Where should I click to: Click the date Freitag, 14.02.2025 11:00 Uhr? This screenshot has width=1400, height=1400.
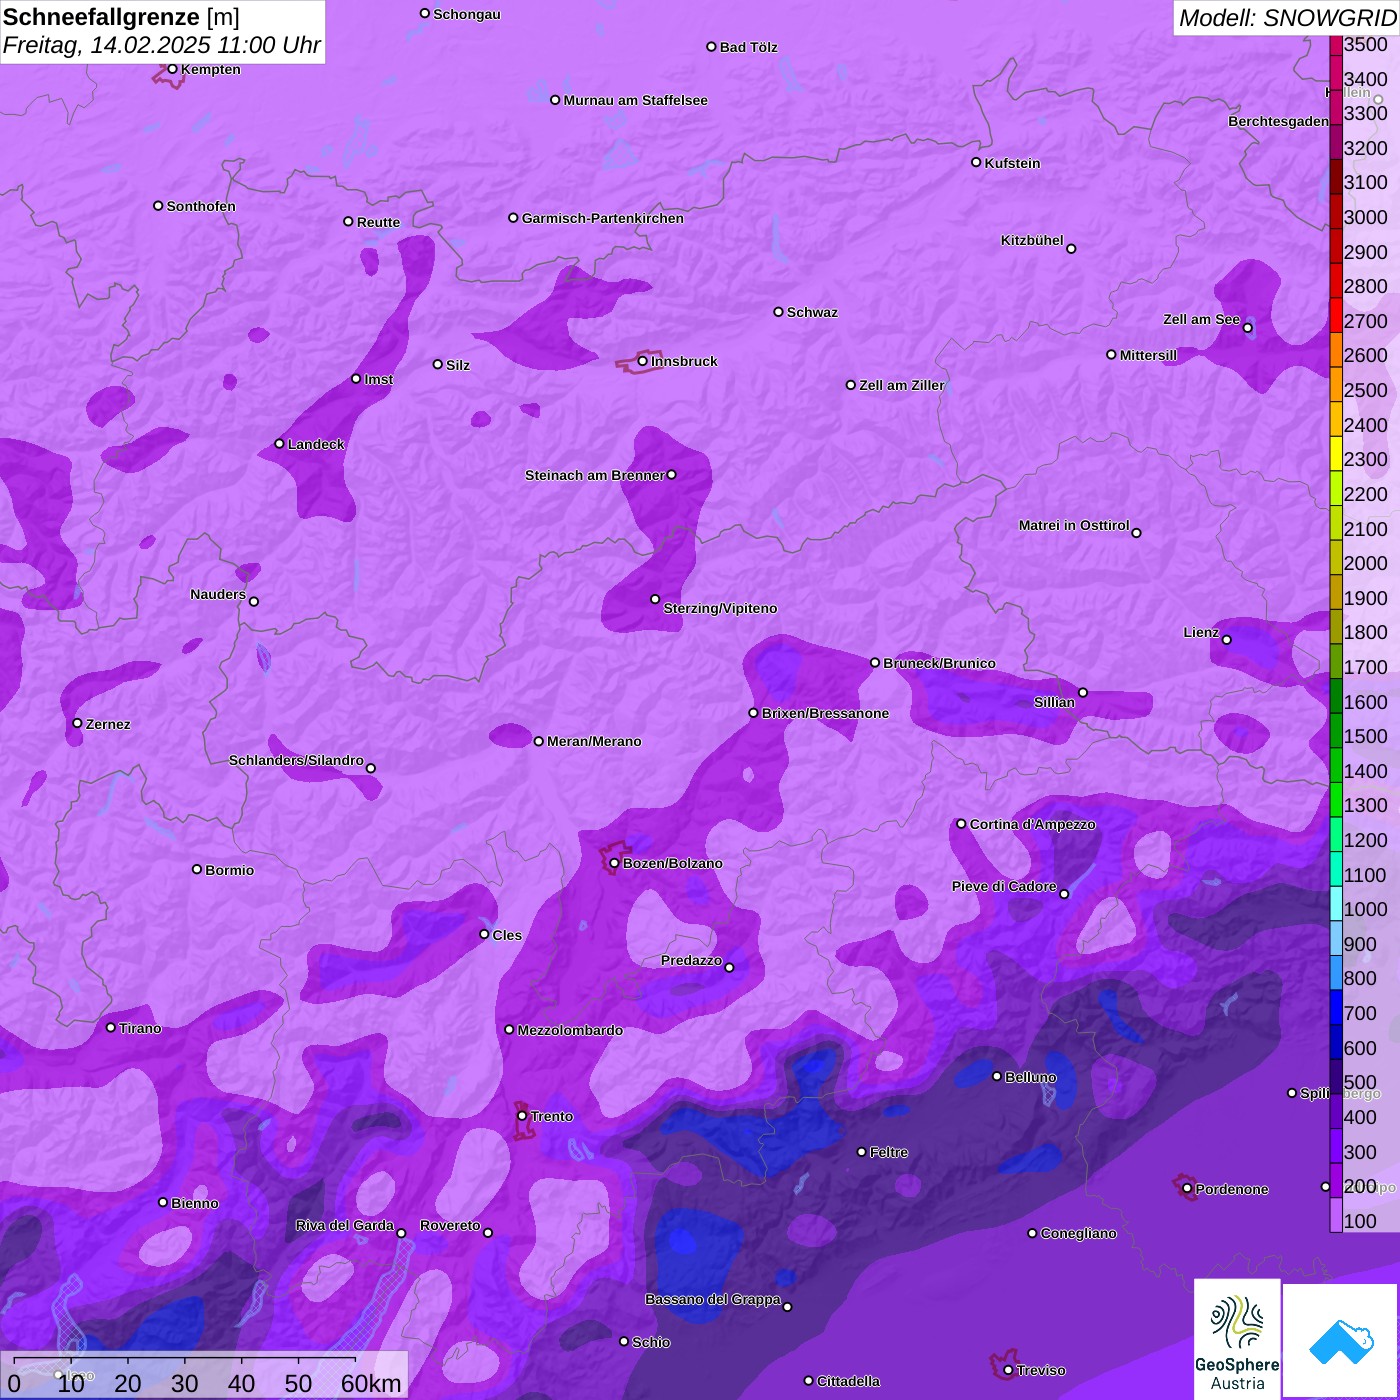[162, 45]
